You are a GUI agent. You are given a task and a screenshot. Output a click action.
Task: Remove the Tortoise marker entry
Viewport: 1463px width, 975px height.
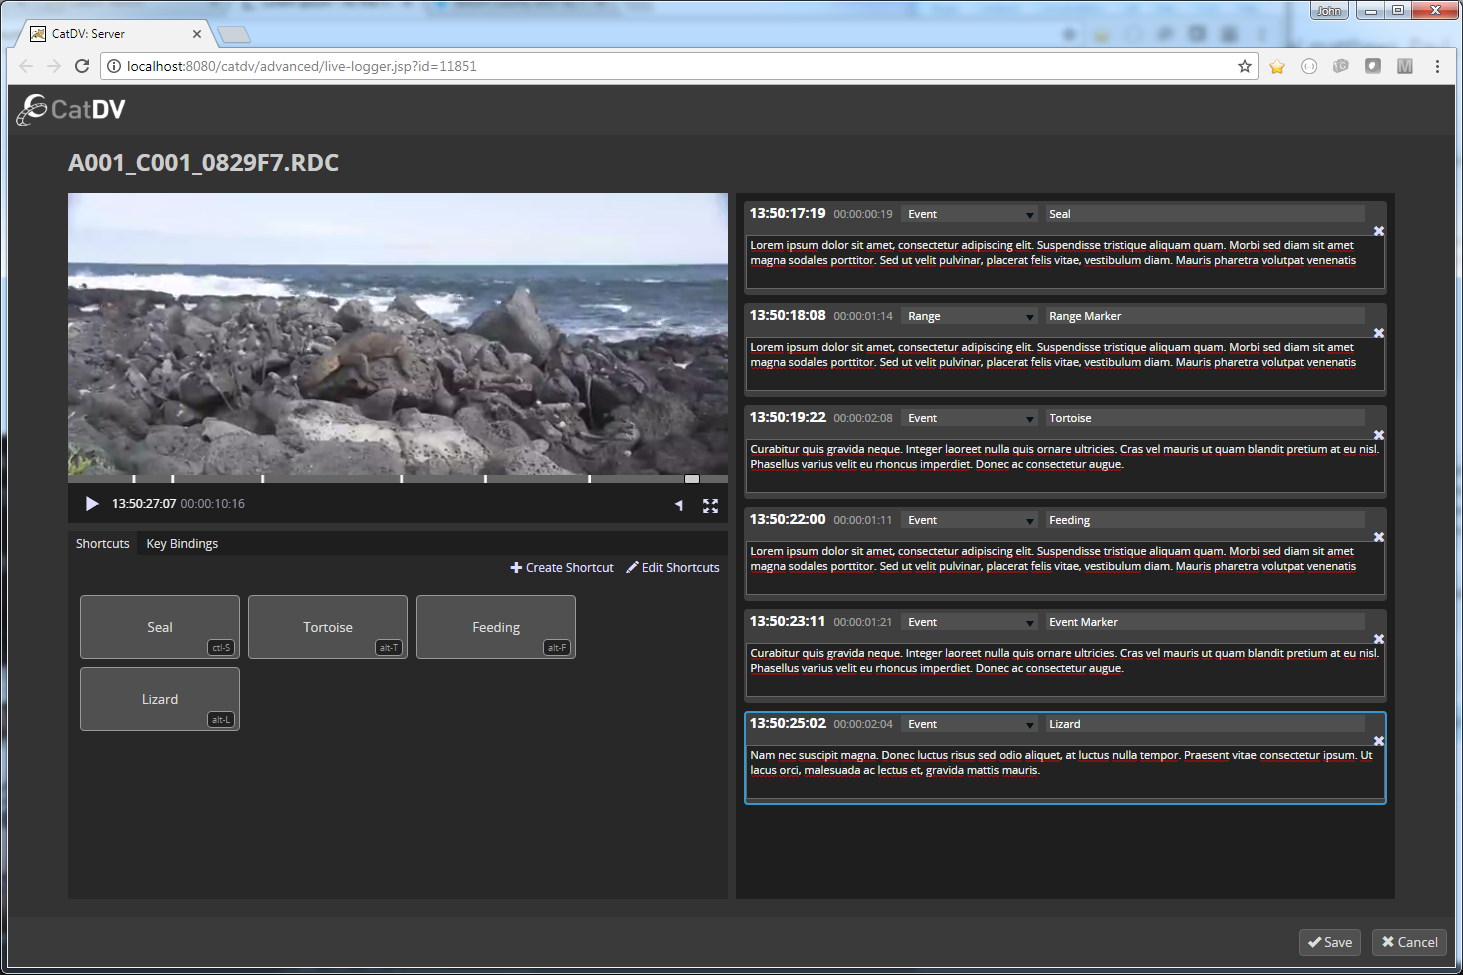tap(1378, 435)
